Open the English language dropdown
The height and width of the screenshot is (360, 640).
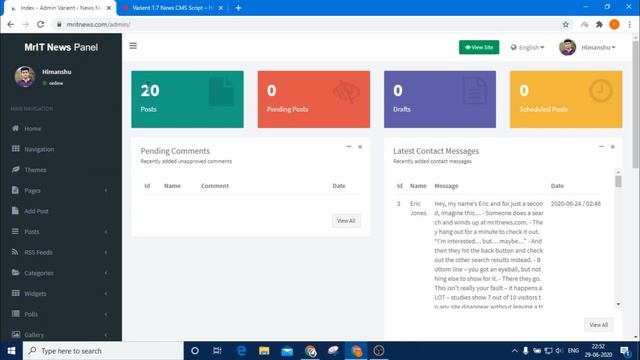(x=527, y=47)
